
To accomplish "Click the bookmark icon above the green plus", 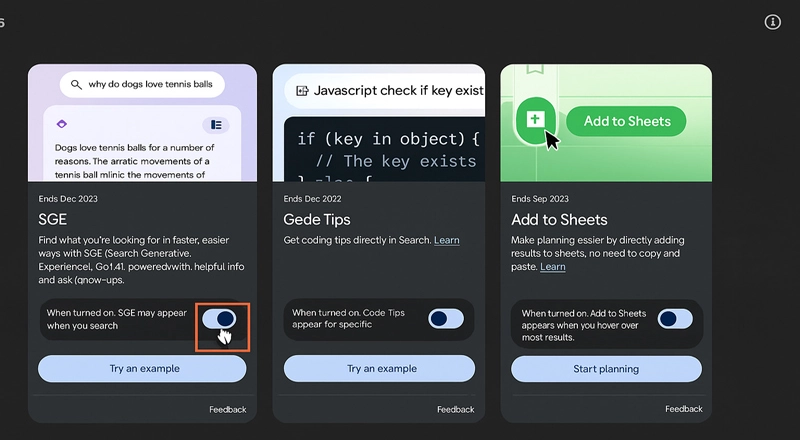I will 534,70.
